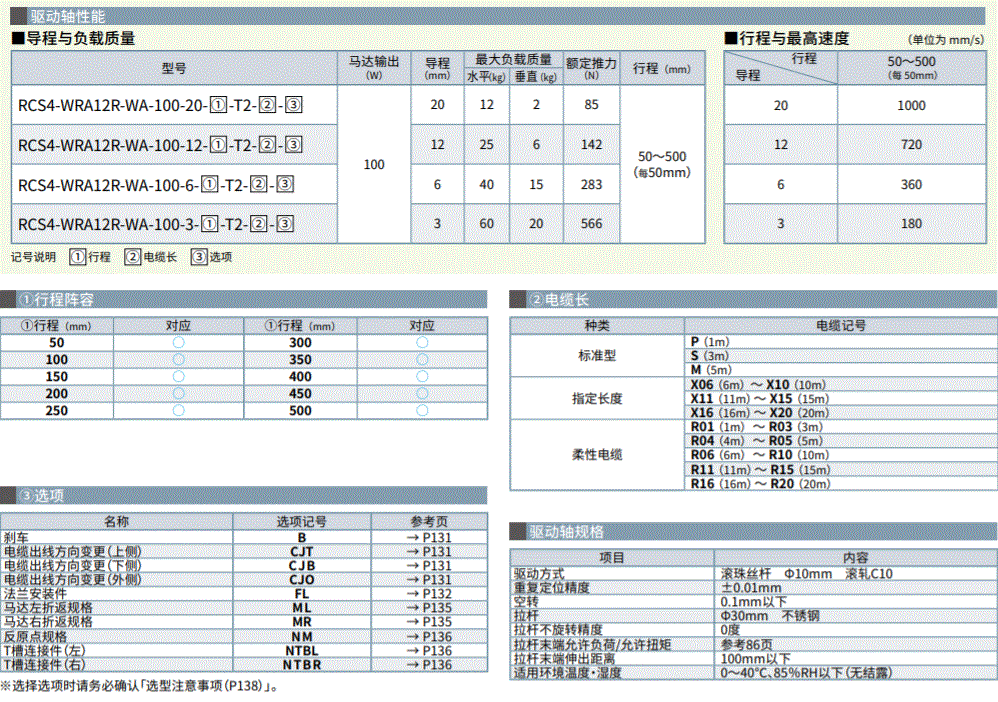Click rated thrust value 85
The image size is (998, 702).
click(591, 104)
